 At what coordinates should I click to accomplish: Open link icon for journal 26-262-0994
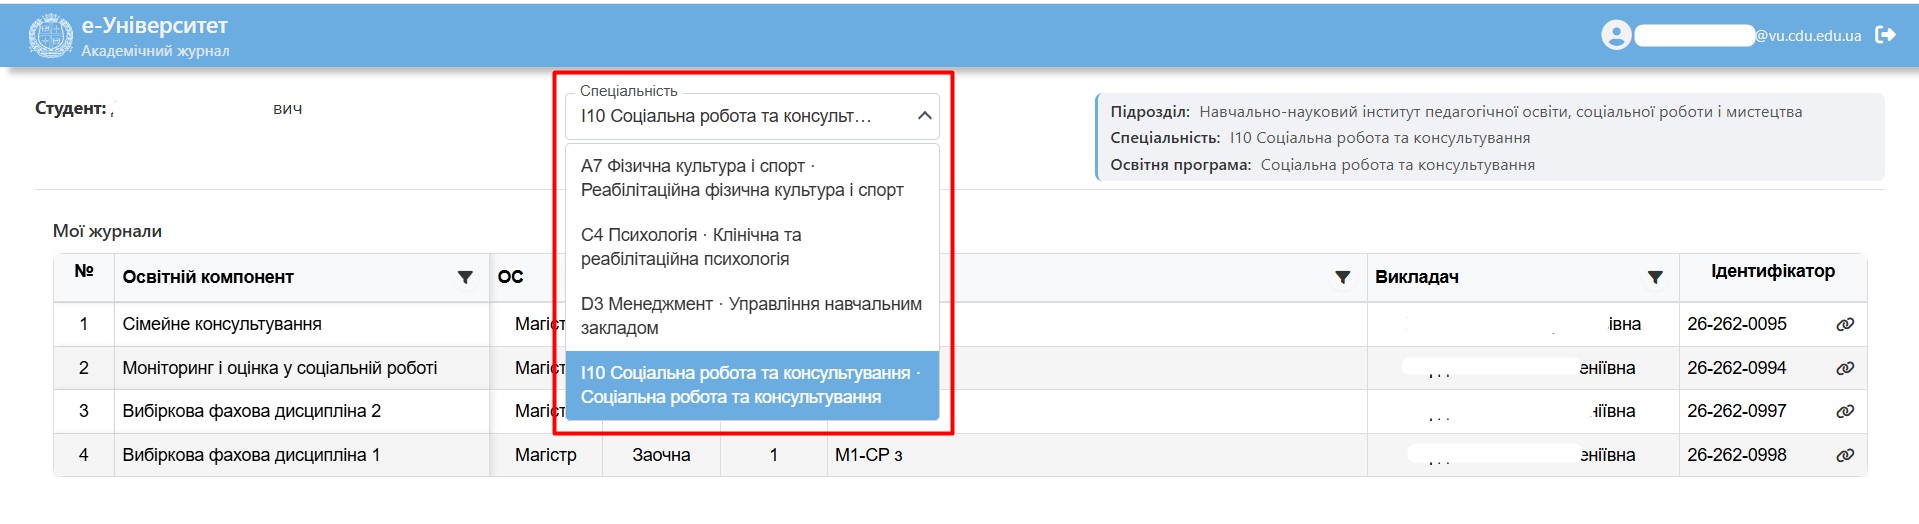pyautogui.click(x=1845, y=368)
